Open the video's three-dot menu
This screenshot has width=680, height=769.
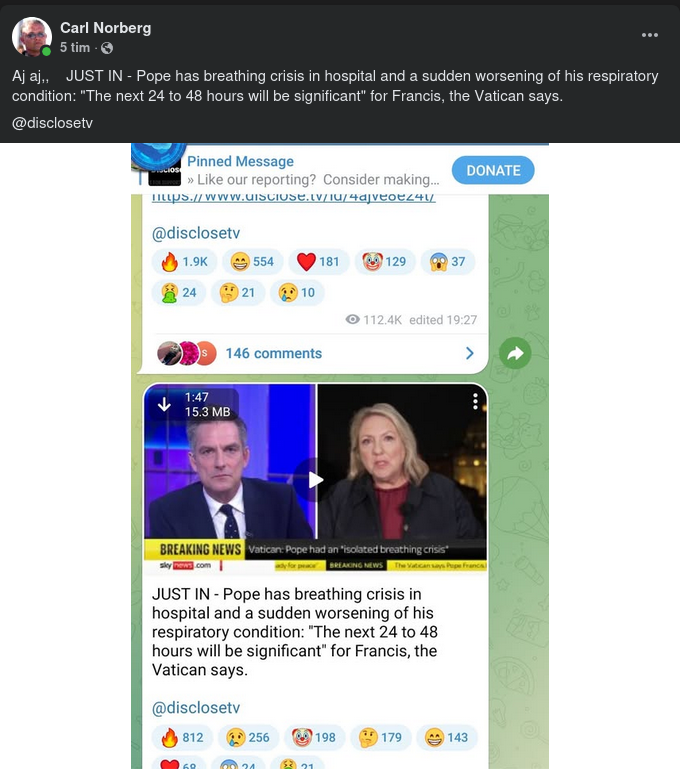(x=475, y=401)
